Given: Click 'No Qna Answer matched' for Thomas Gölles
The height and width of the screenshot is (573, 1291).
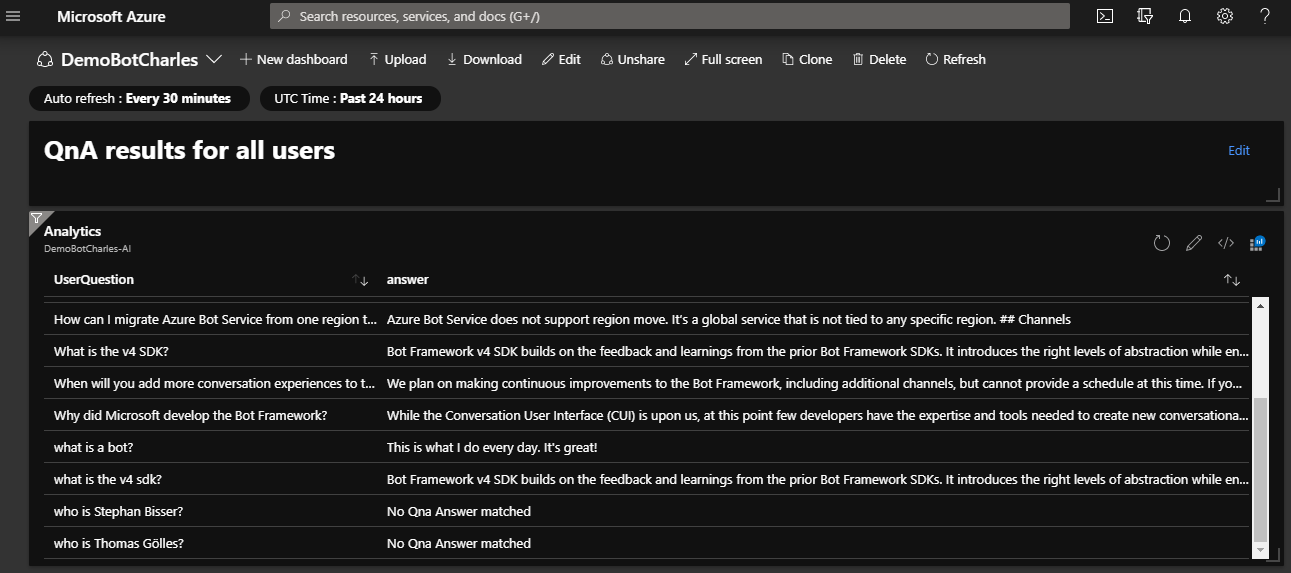Looking at the screenshot, I should (459, 544).
